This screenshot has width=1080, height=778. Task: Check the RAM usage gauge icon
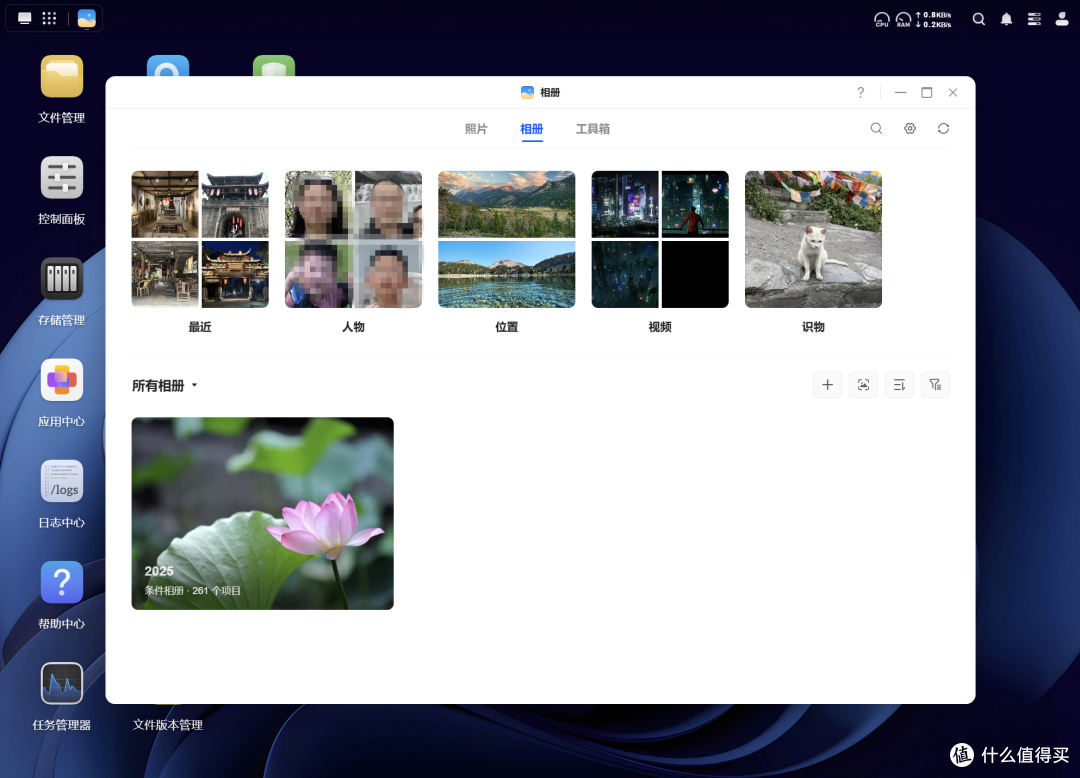click(903, 19)
